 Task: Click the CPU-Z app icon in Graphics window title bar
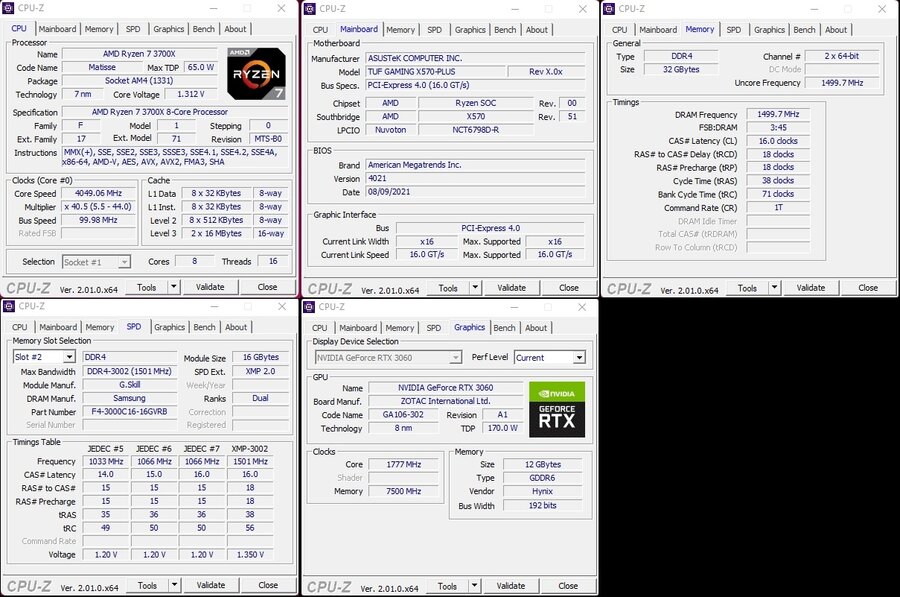[x=309, y=307]
